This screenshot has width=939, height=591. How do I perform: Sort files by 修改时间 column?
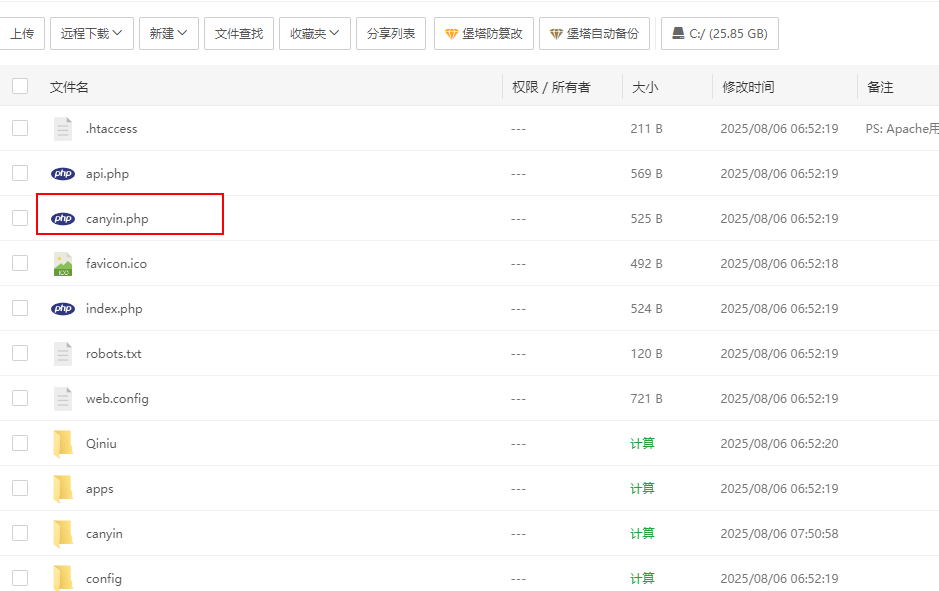(x=748, y=87)
